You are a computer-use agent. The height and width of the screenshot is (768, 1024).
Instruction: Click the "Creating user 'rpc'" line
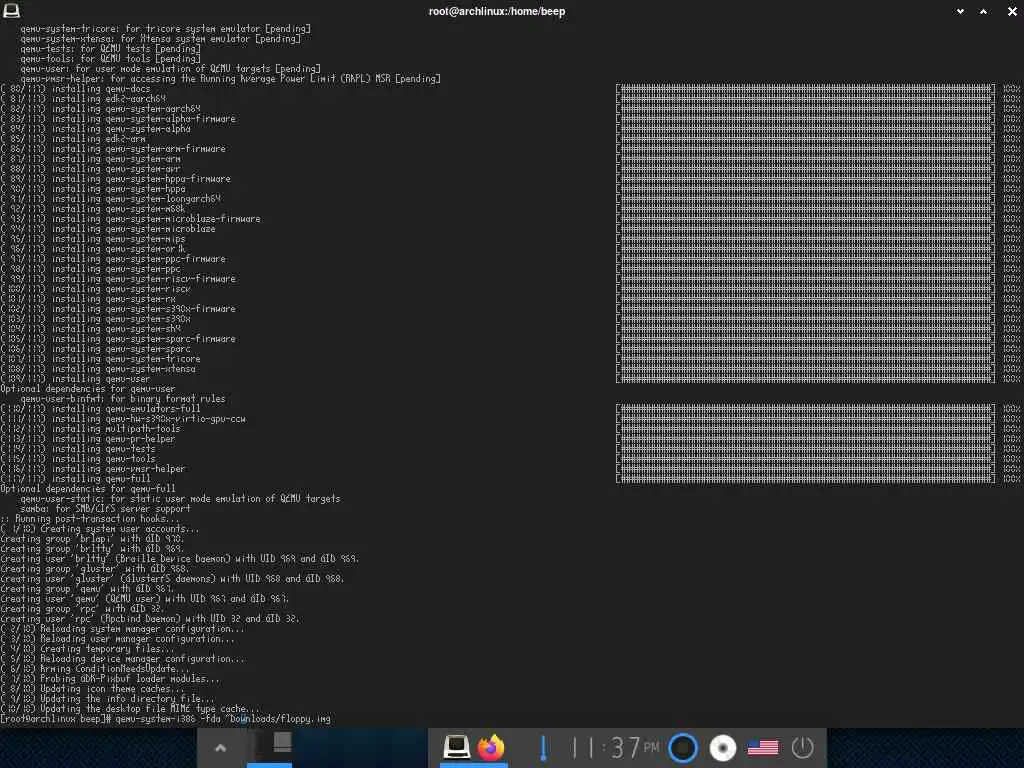click(x=150, y=618)
